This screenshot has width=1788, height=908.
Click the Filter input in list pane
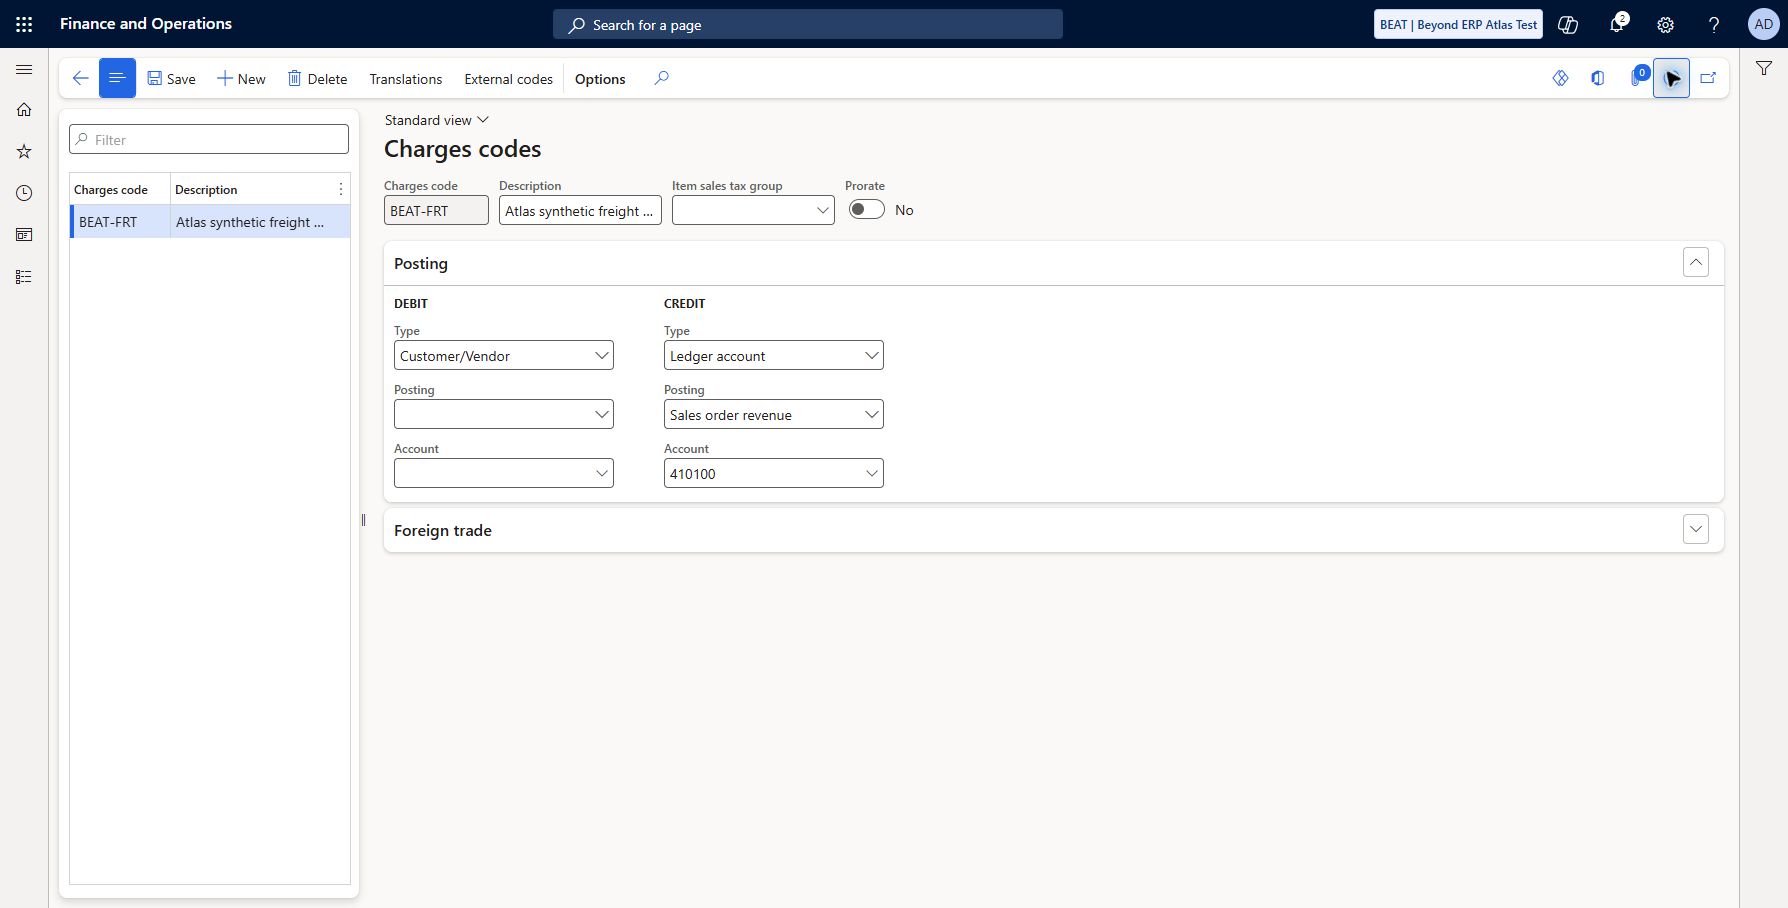click(209, 139)
